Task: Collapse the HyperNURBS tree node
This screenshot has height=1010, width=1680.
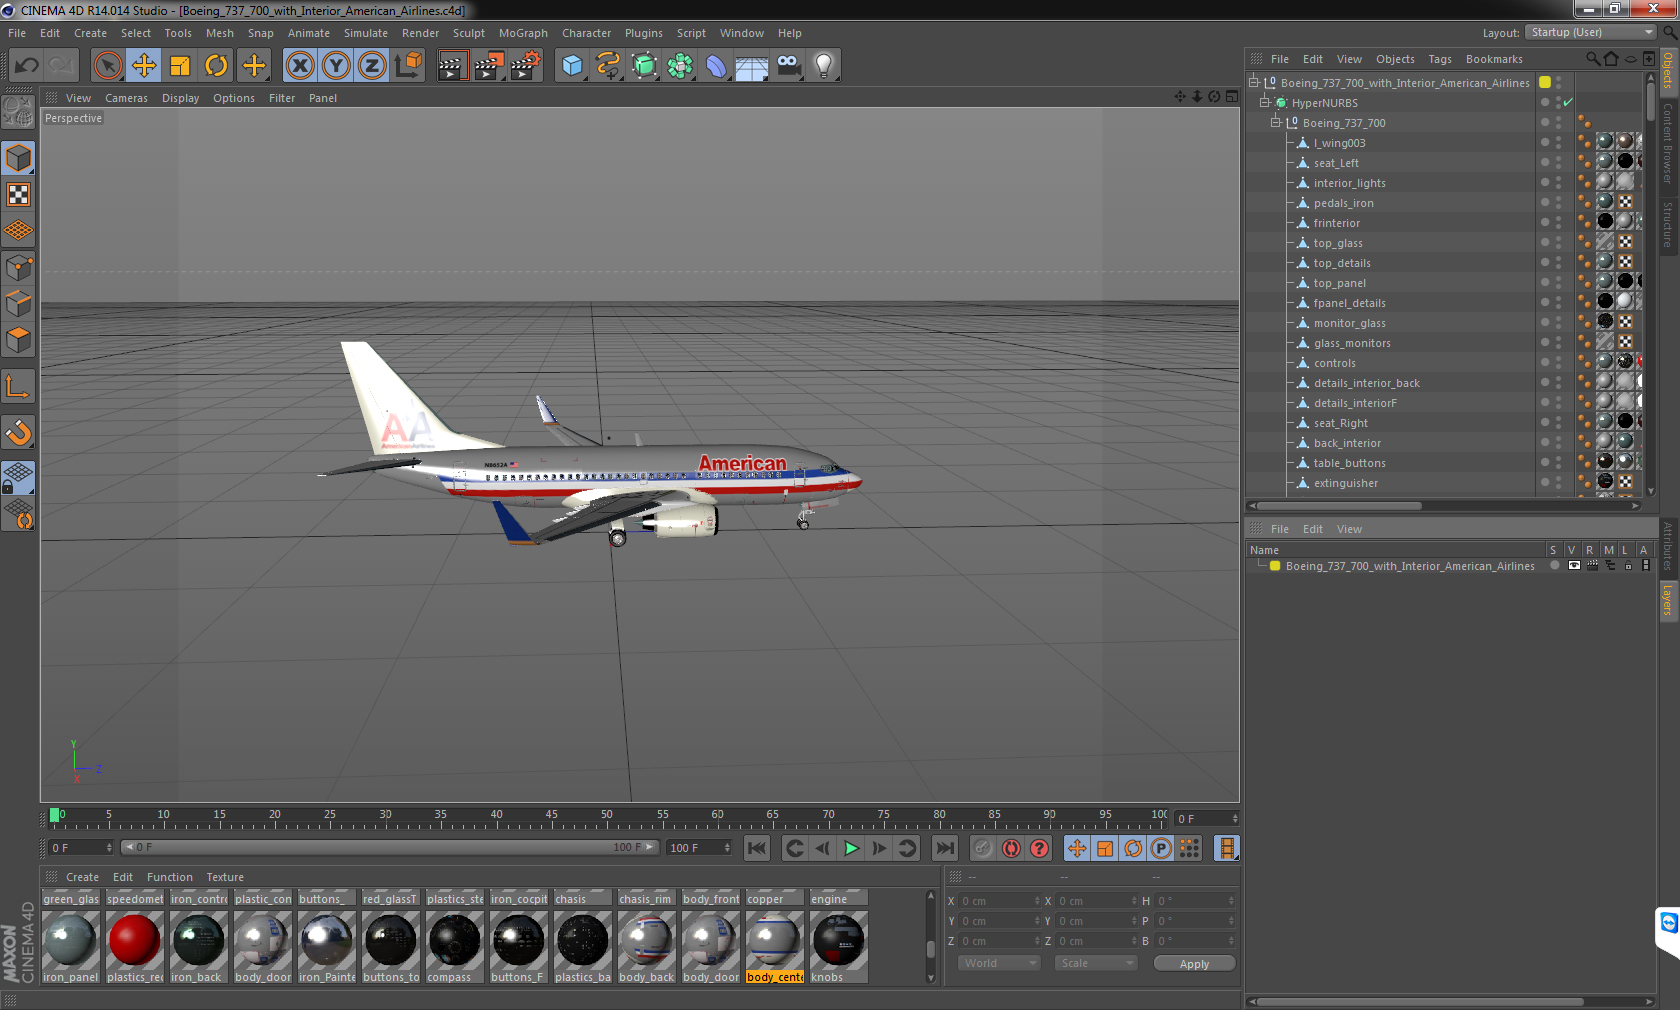Action: (1265, 102)
